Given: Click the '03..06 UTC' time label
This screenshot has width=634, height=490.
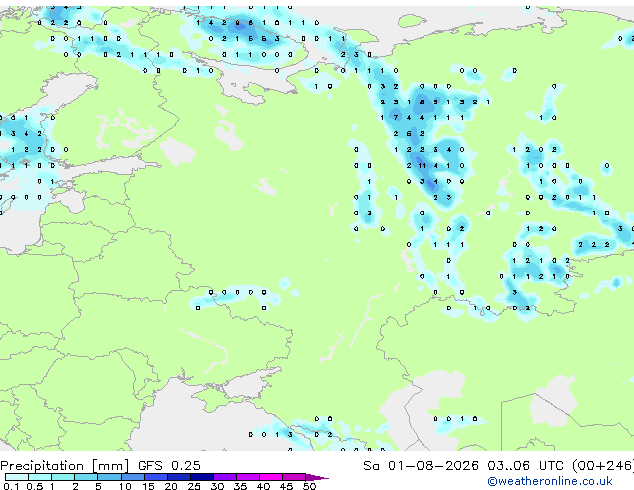Looking at the screenshot, I should [525, 466].
